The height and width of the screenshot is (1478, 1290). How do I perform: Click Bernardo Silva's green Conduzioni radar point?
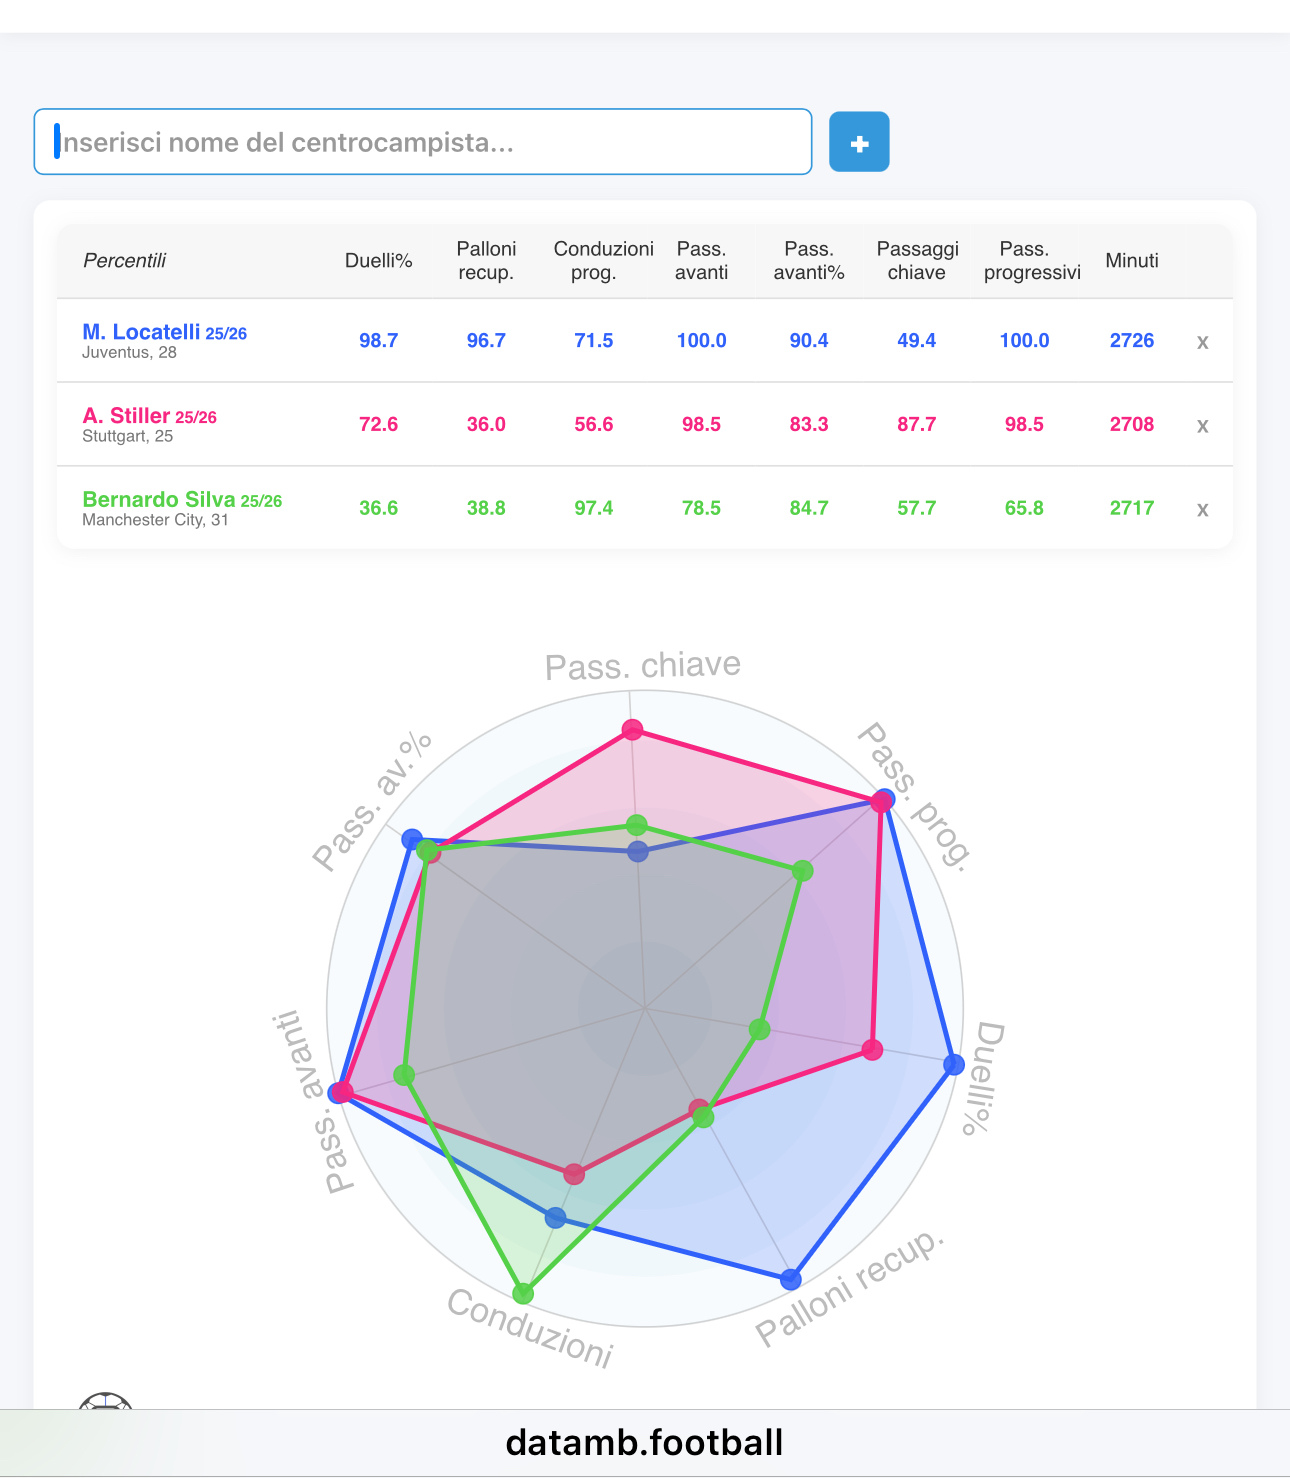tap(523, 1293)
